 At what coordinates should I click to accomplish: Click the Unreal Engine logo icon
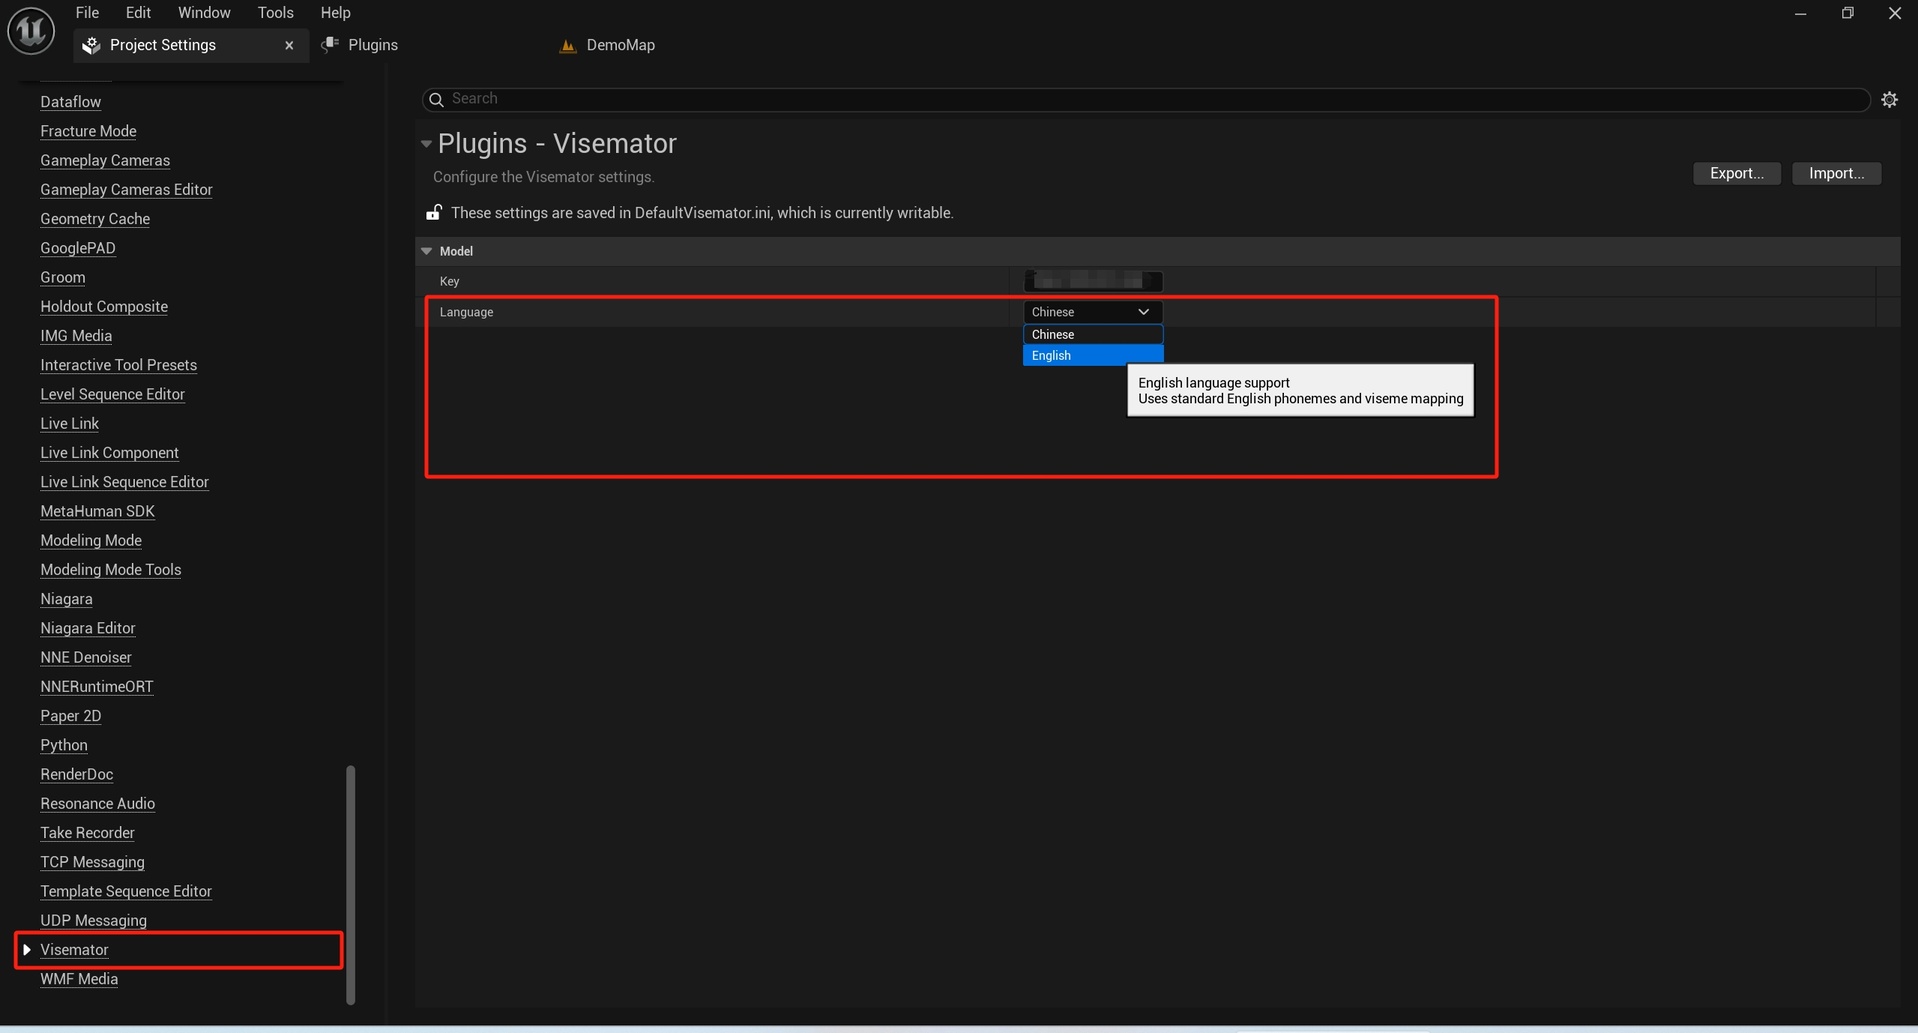point(31,30)
